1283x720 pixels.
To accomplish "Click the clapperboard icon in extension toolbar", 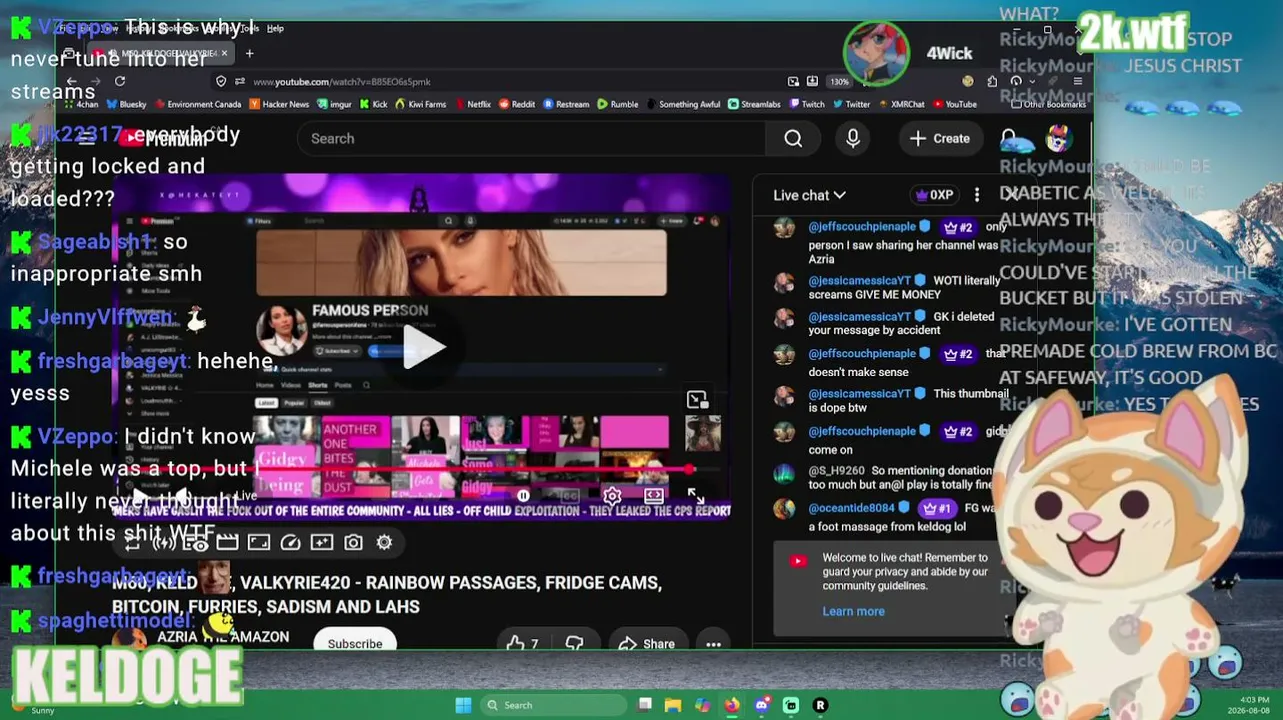I will (227, 542).
